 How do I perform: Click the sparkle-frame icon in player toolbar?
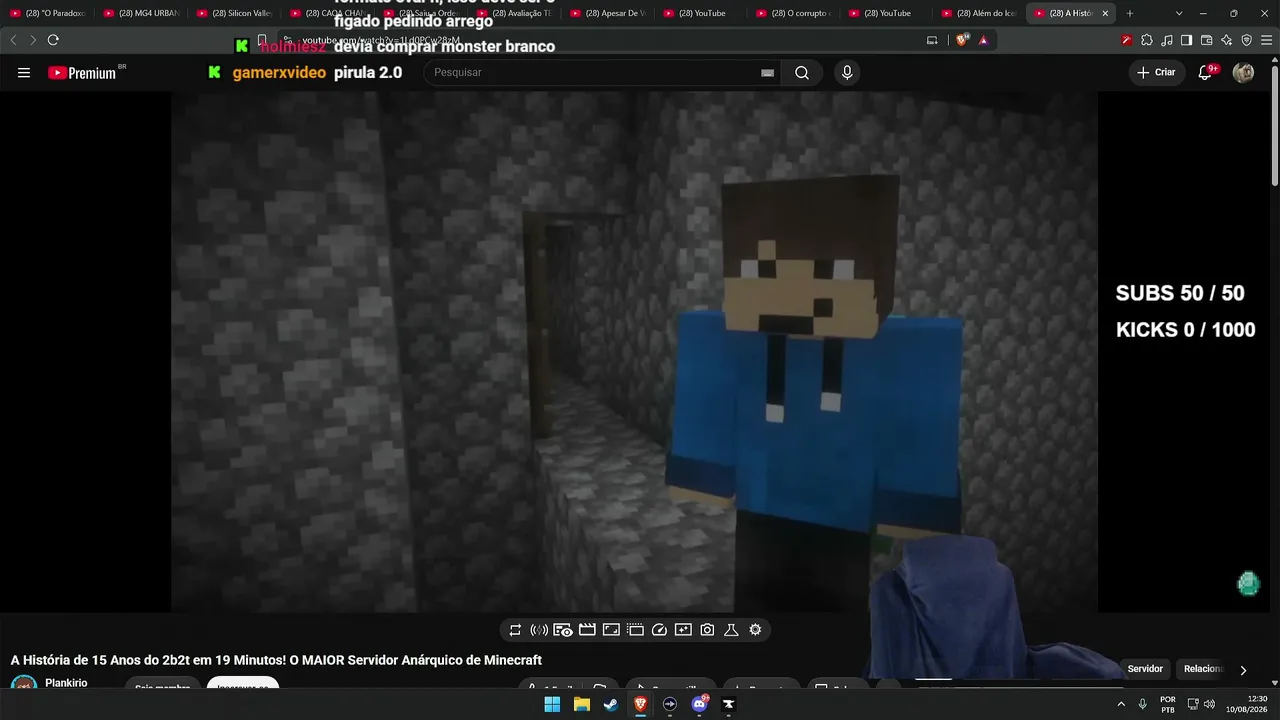click(x=683, y=630)
